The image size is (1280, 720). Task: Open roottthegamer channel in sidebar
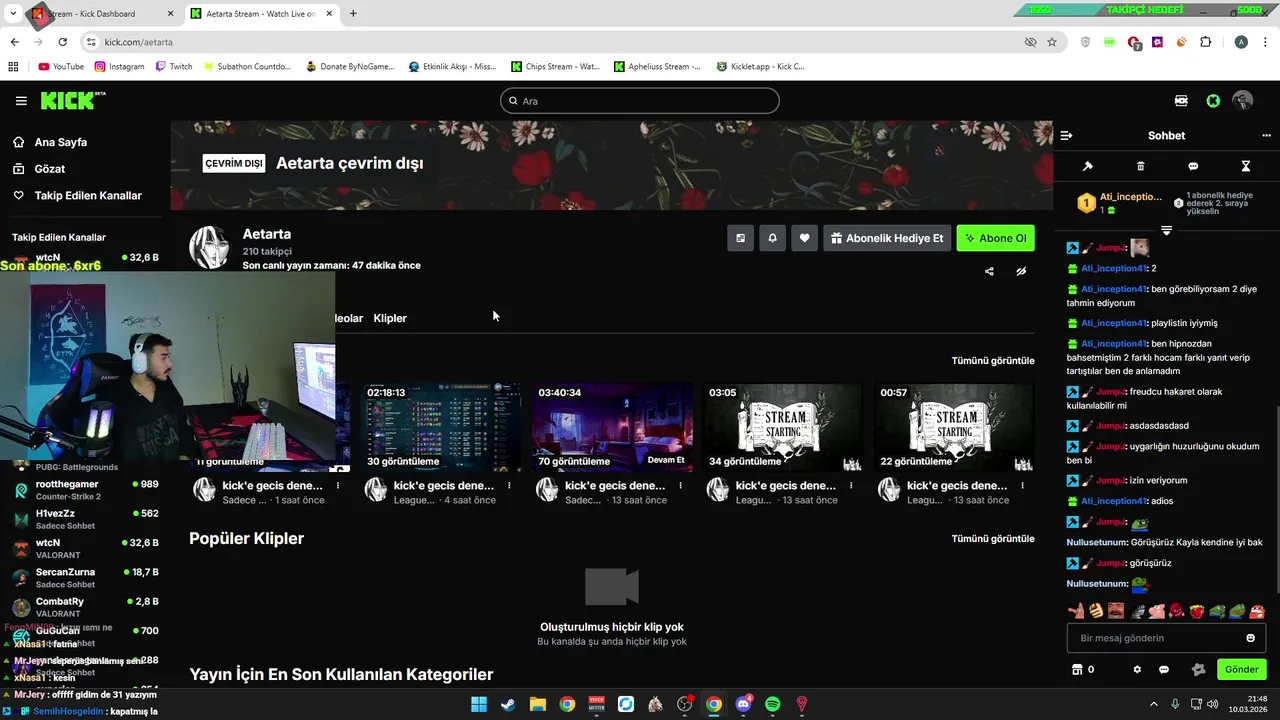(84, 490)
